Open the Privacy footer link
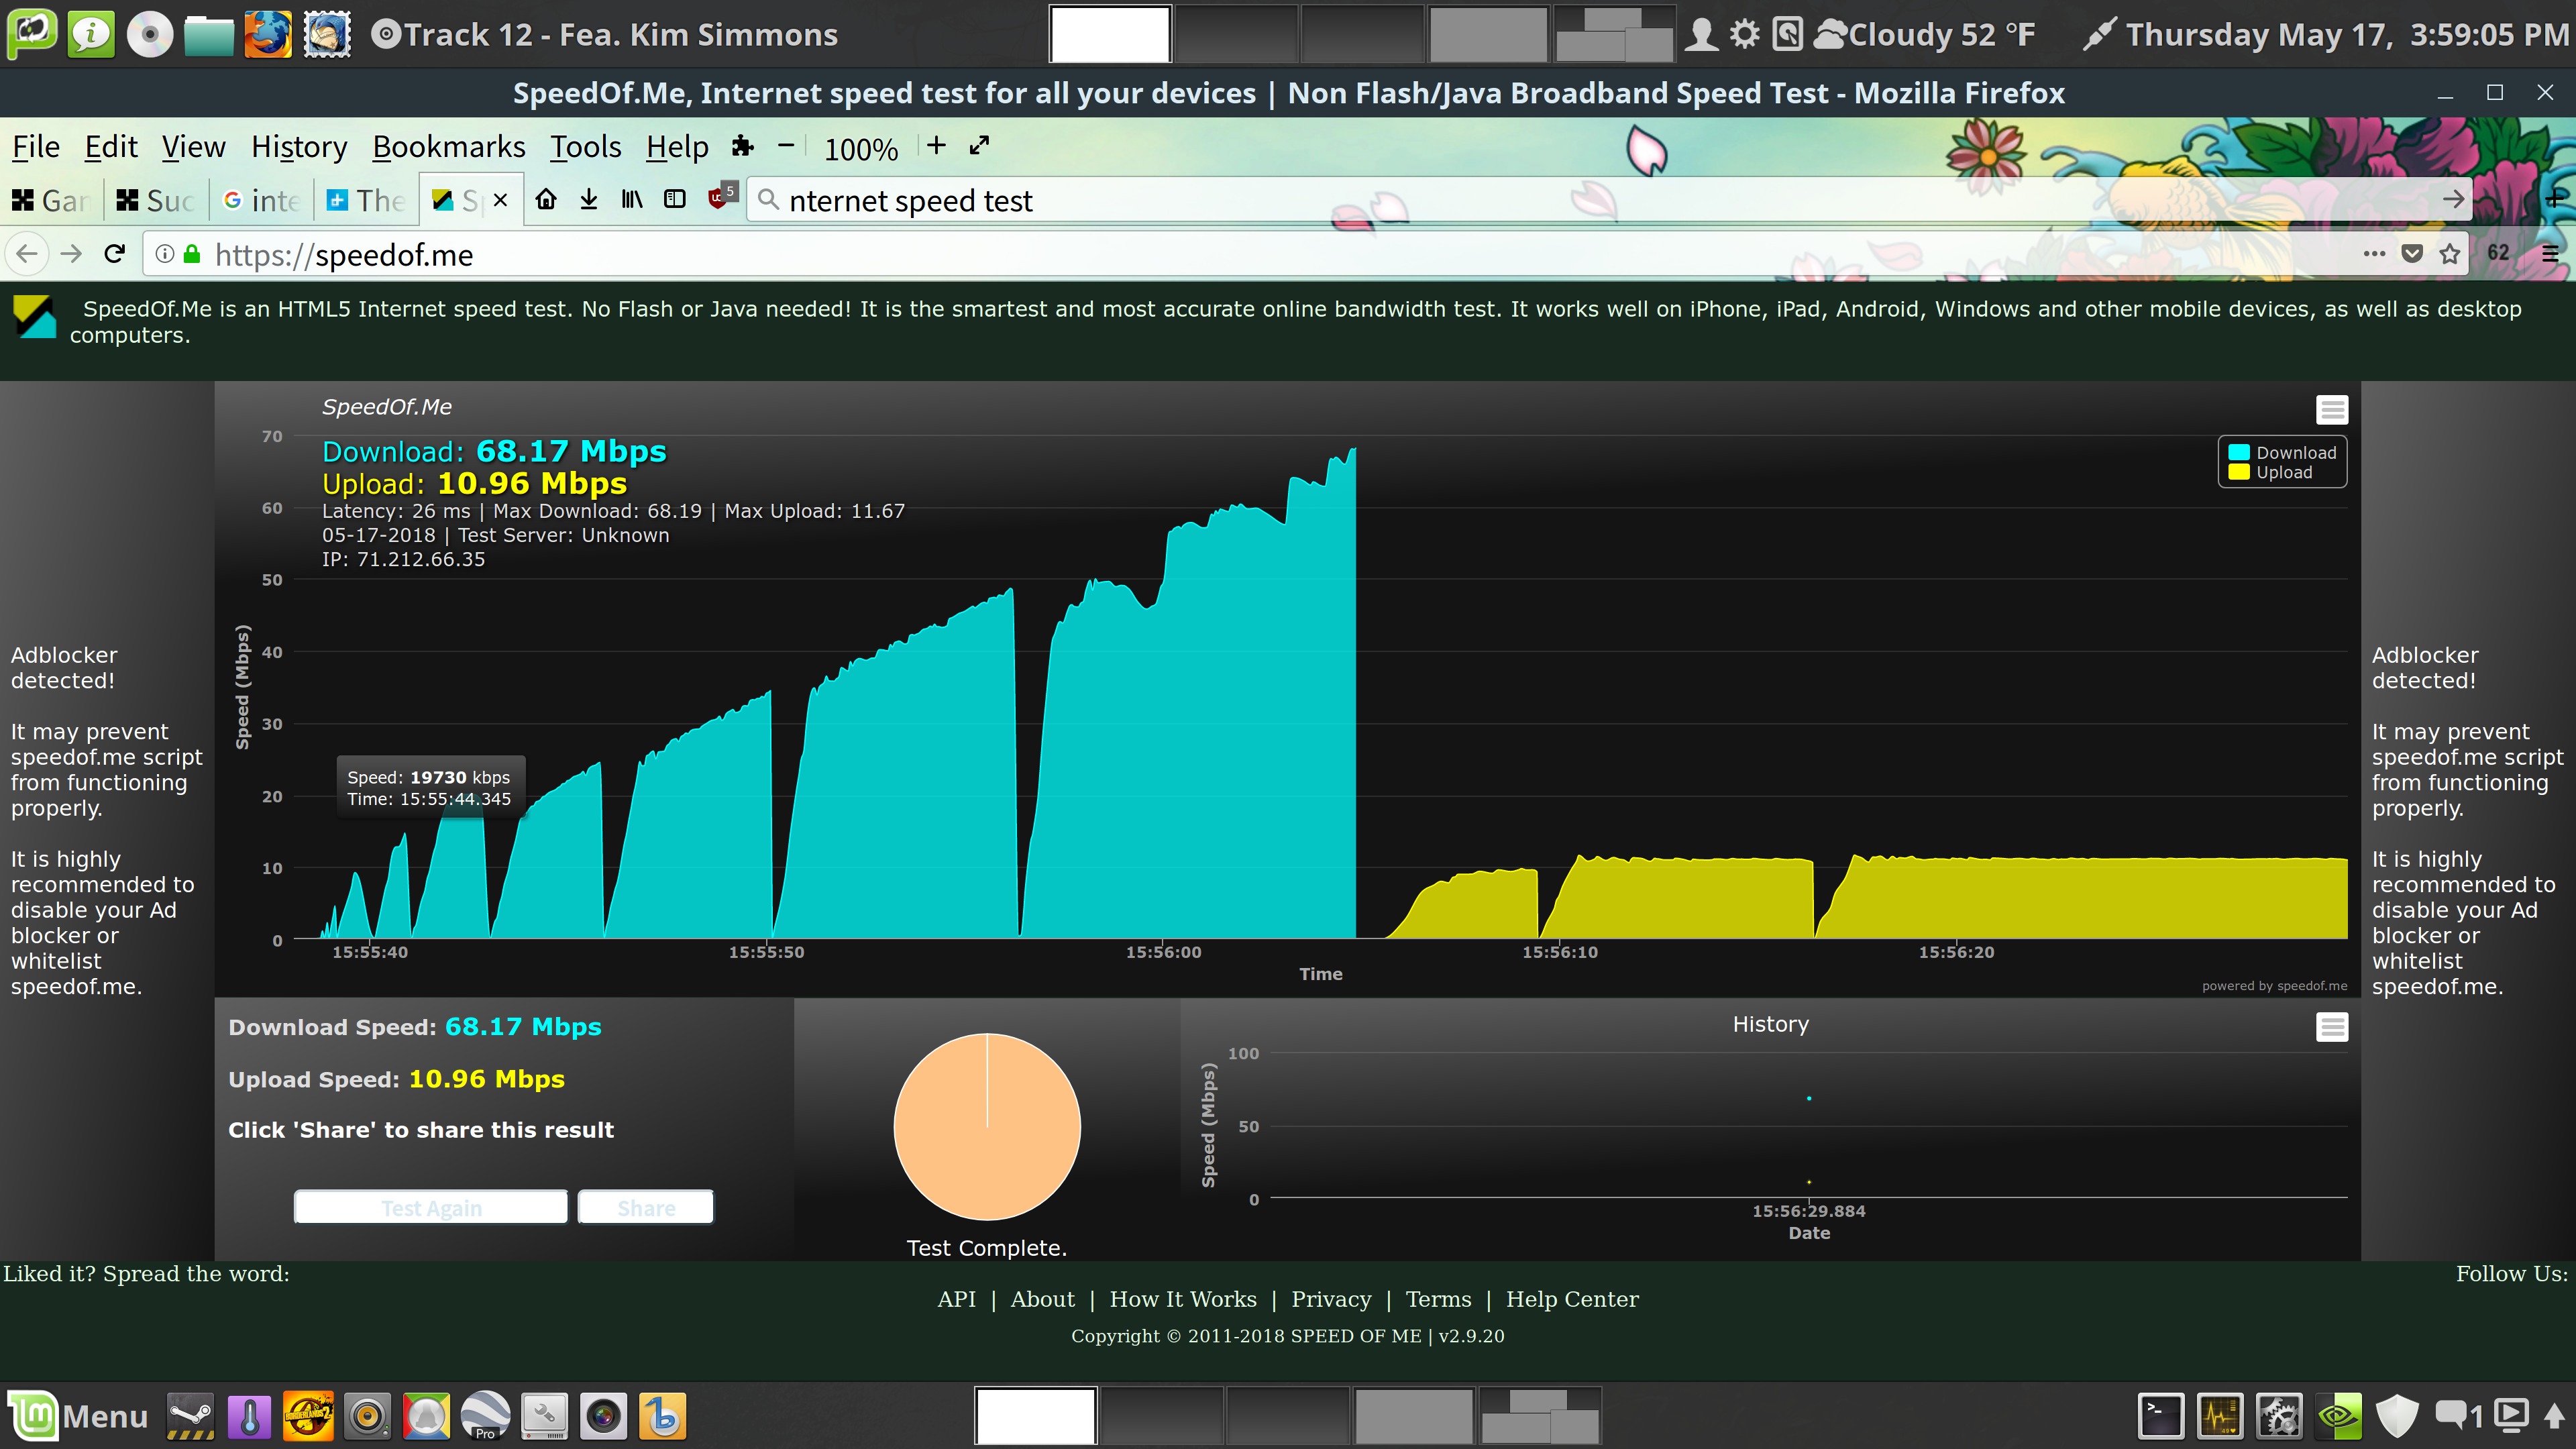 (x=1331, y=1299)
